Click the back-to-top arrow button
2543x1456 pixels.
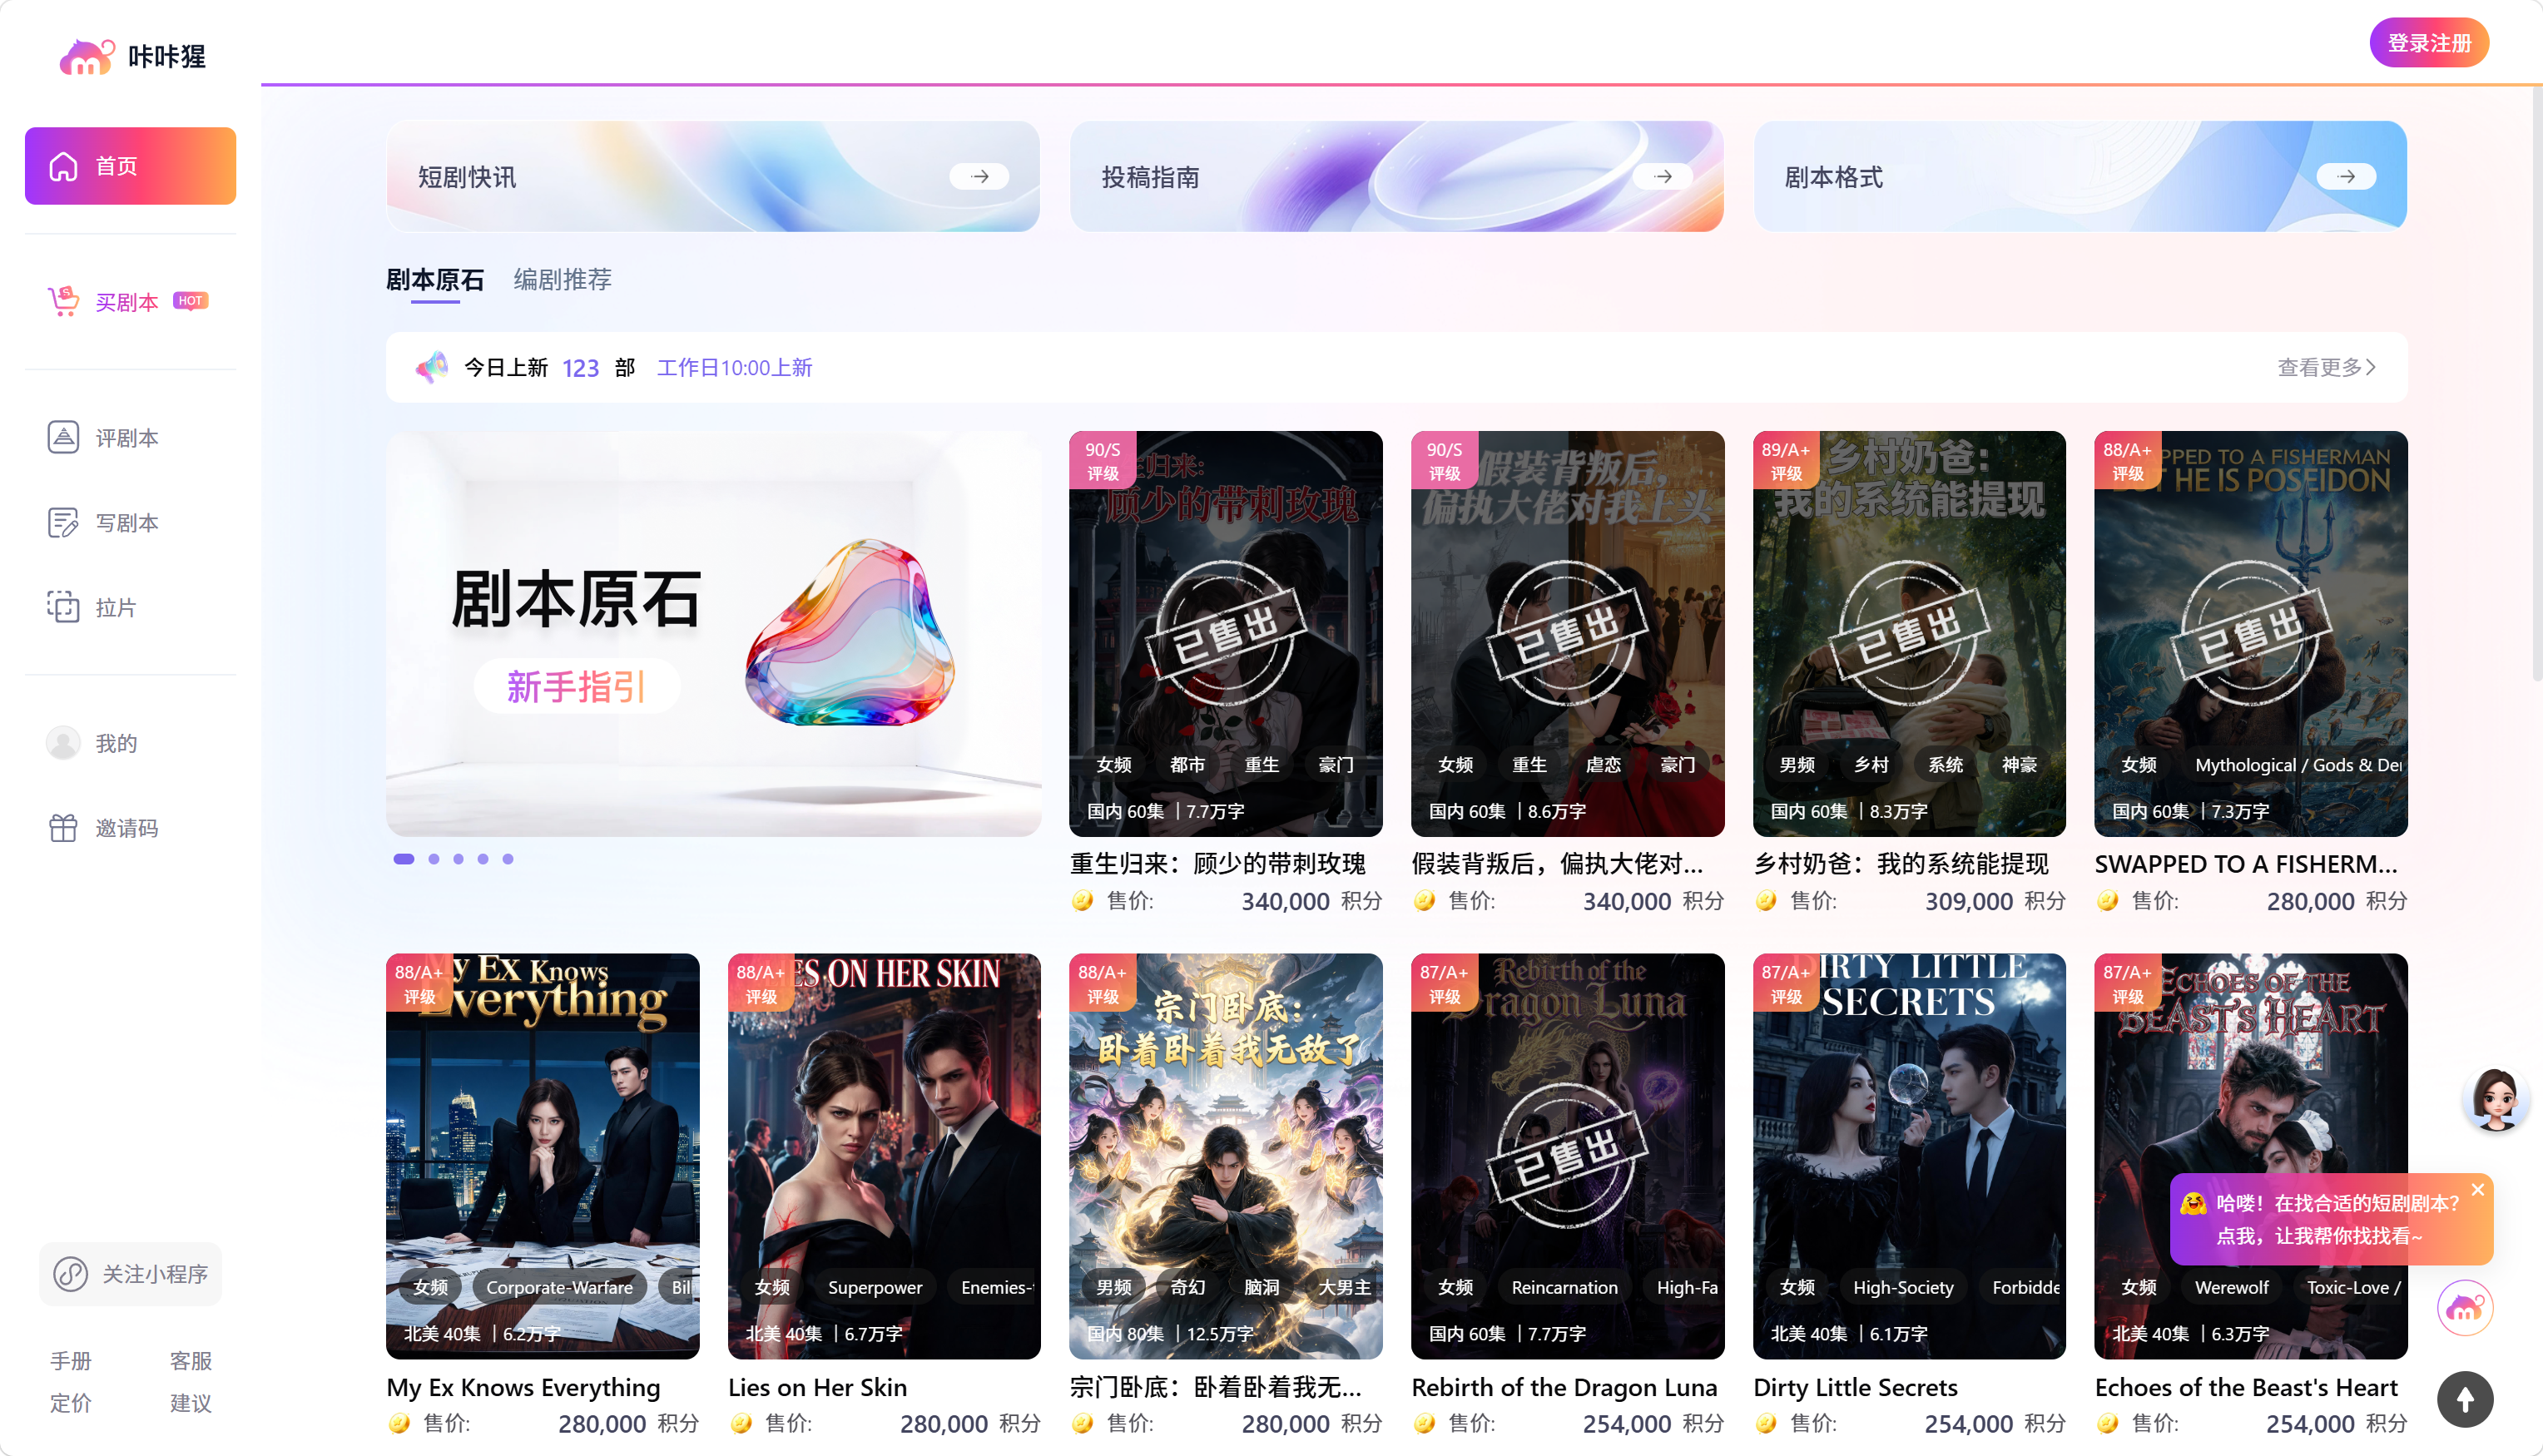(x=2465, y=1399)
